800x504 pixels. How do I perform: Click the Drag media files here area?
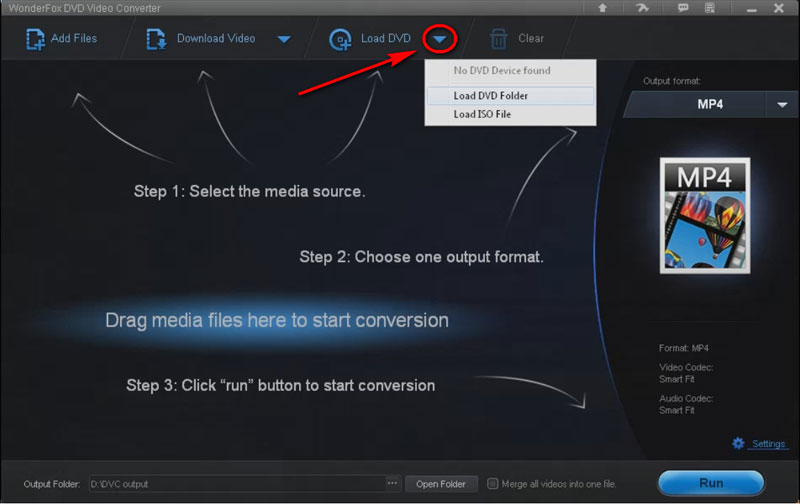(x=277, y=320)
